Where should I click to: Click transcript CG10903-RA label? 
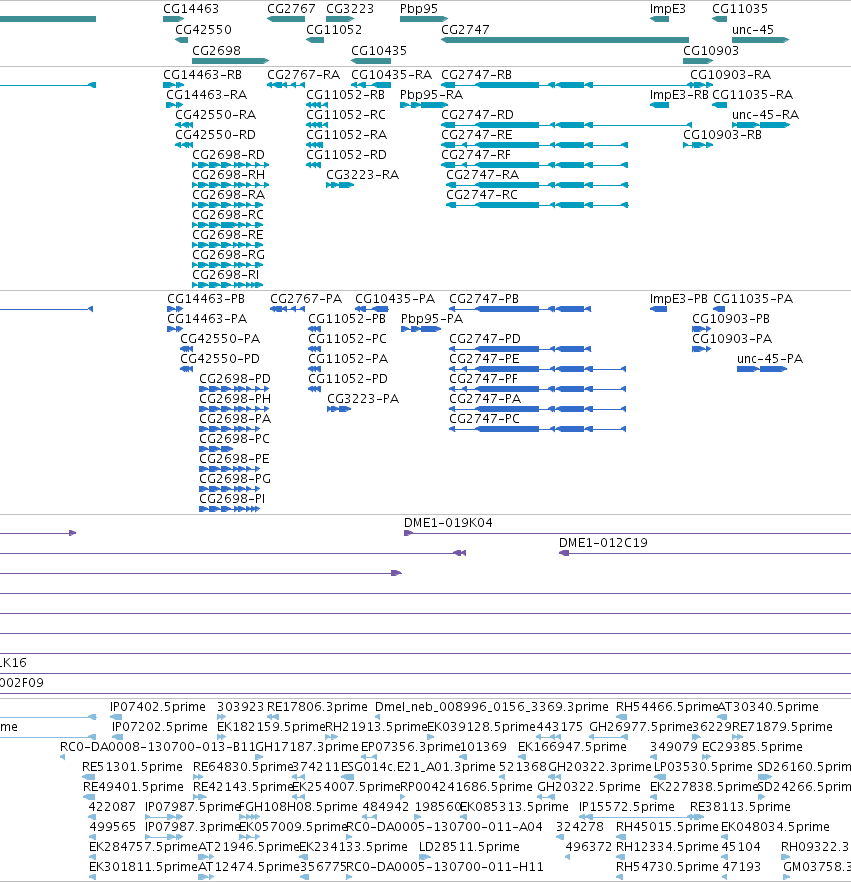coord(730,75)
